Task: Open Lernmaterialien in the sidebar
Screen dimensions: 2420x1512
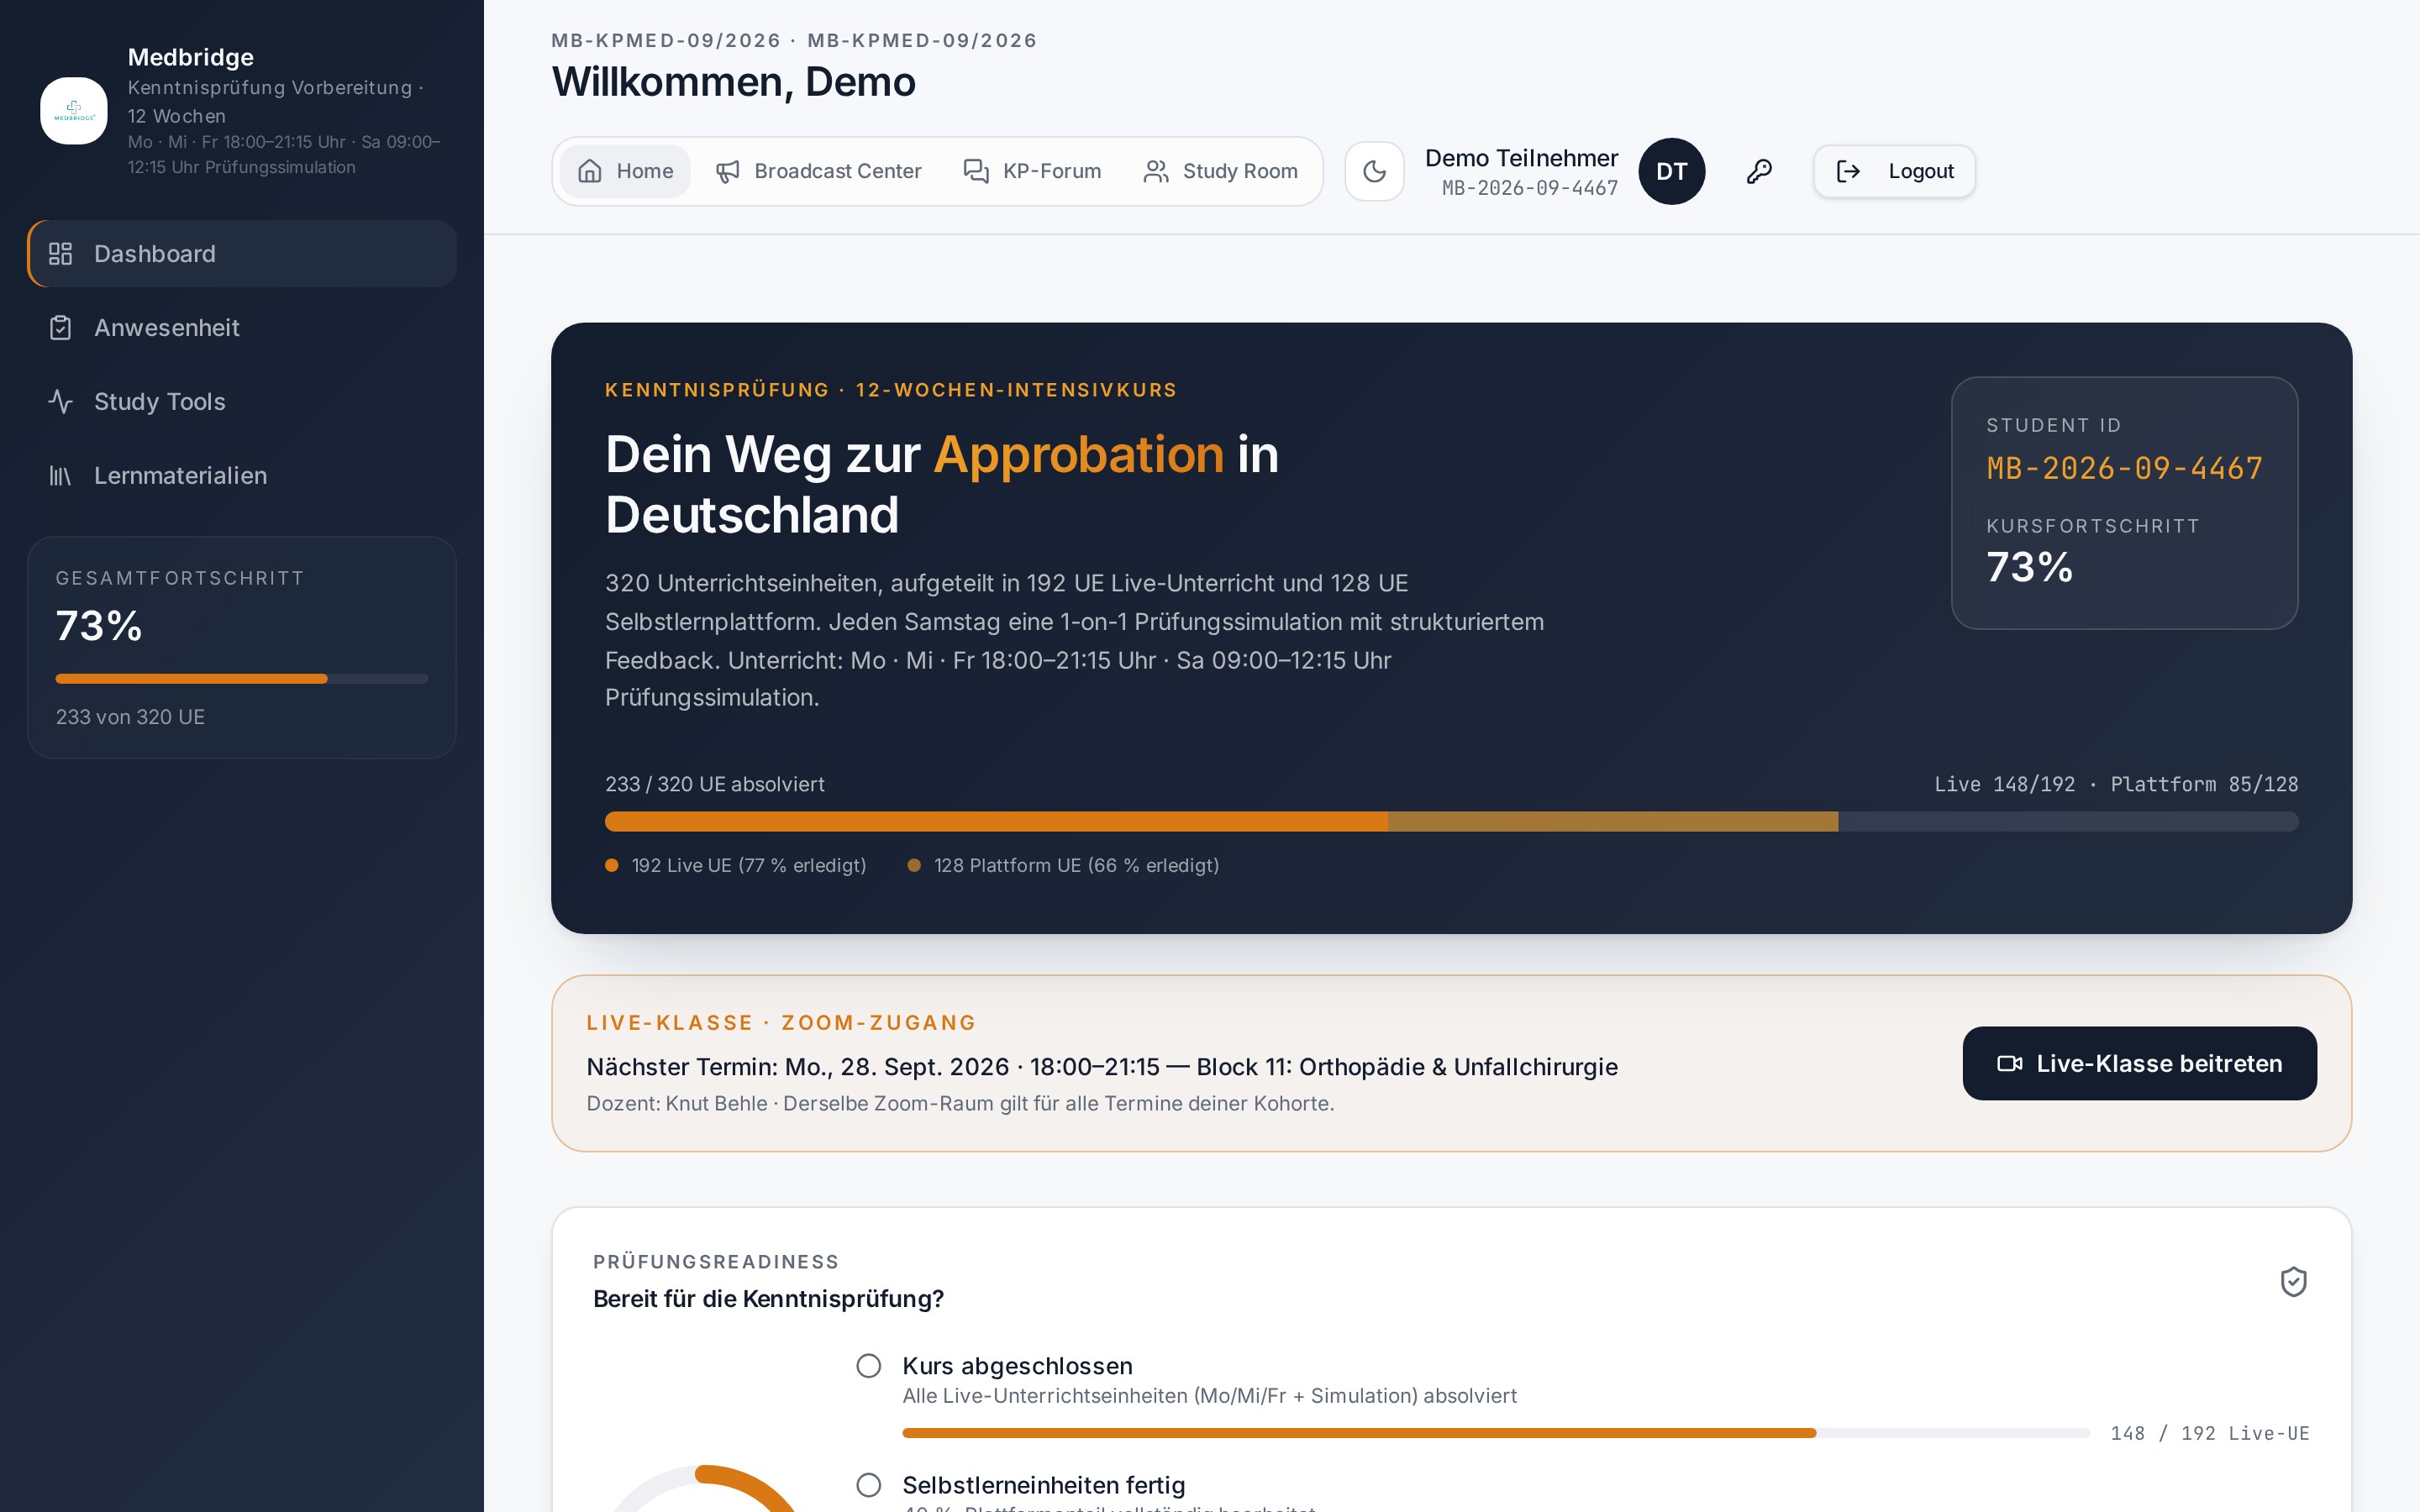Action: pos(242,476)
